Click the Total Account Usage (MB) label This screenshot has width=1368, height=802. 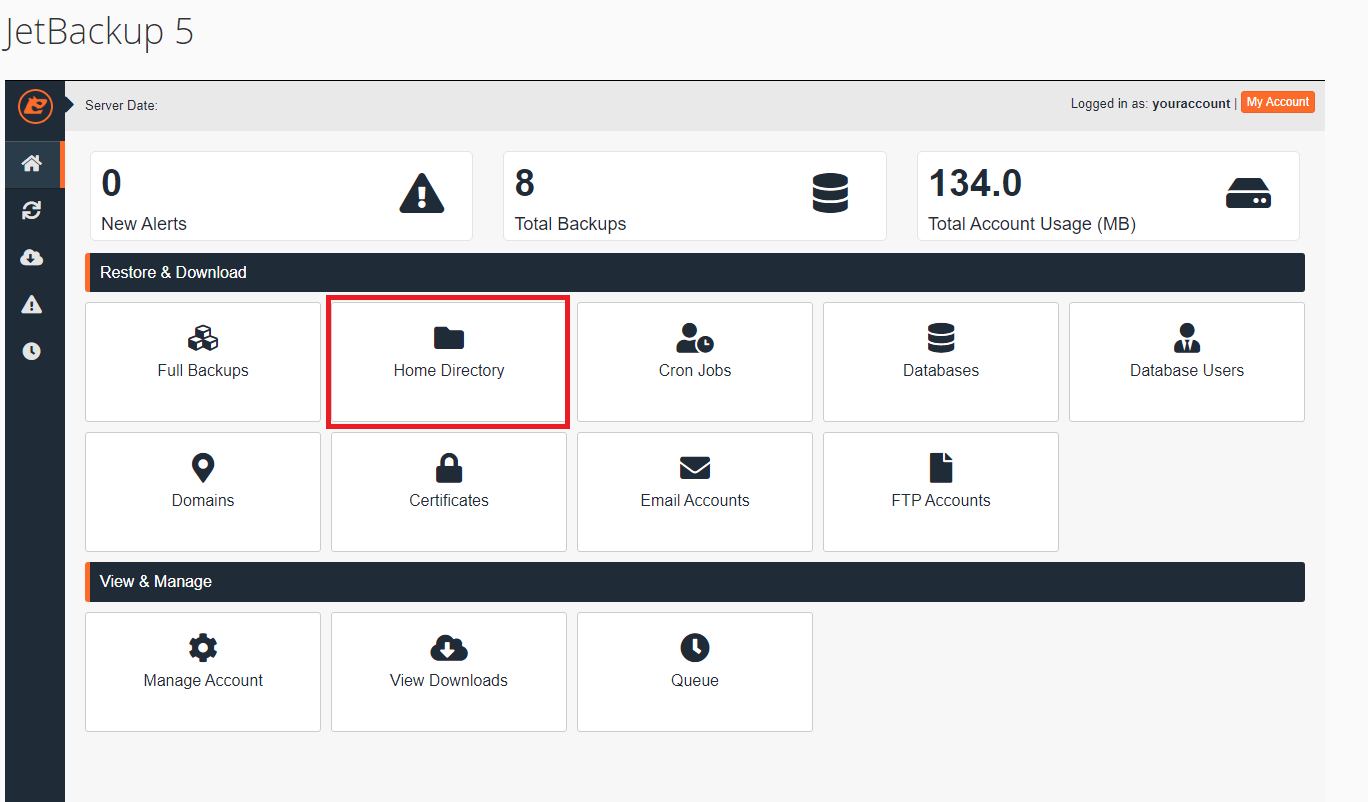tap(1032, 224)
